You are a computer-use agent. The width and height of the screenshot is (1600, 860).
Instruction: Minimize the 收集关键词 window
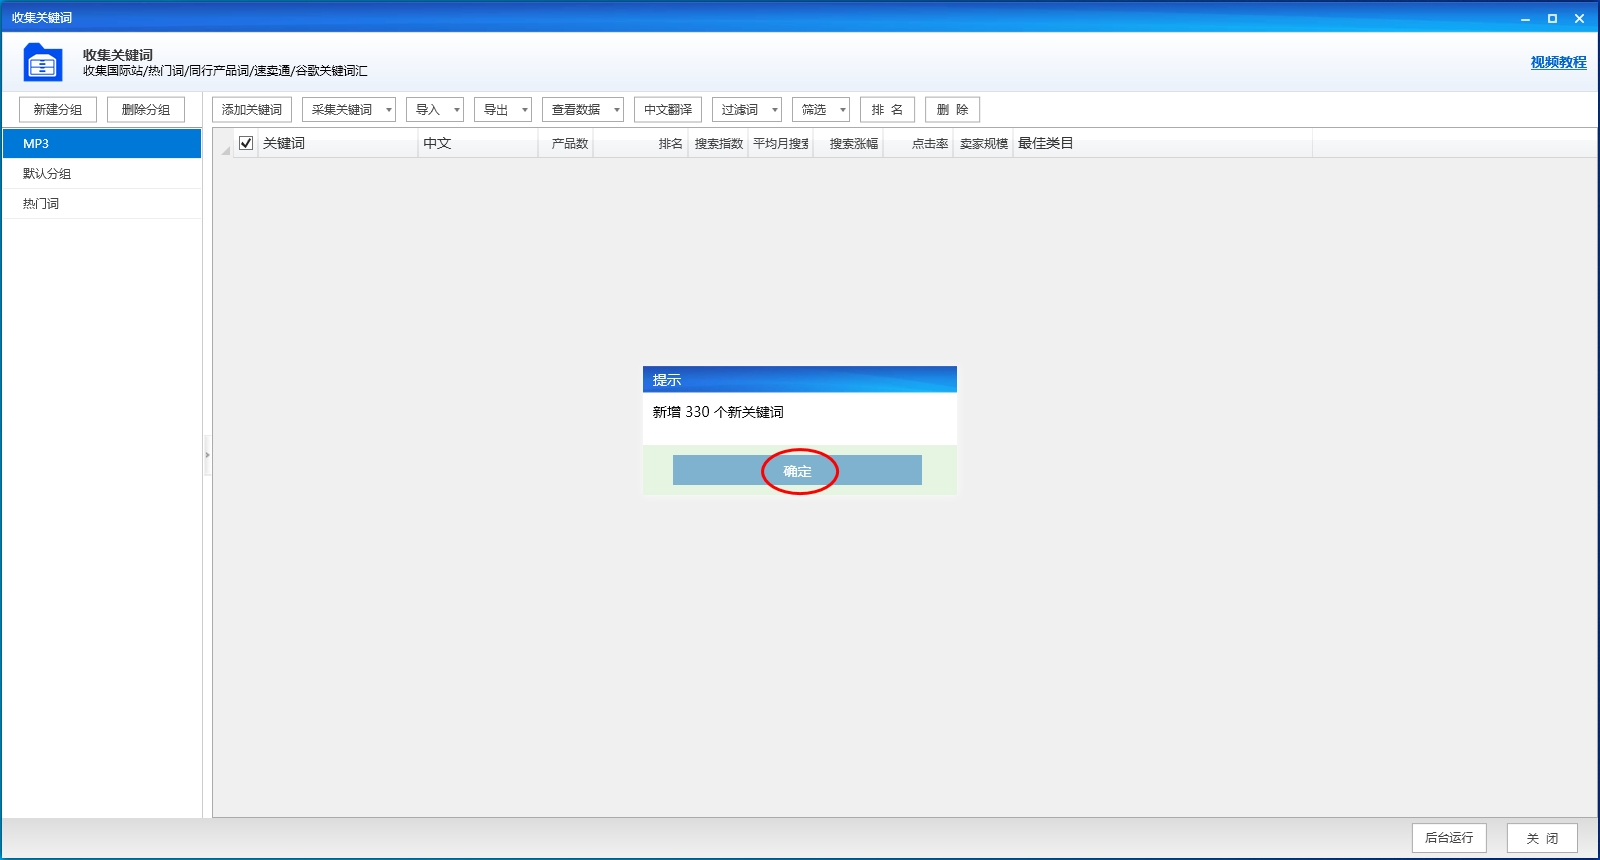click(x=1525, y=18)
